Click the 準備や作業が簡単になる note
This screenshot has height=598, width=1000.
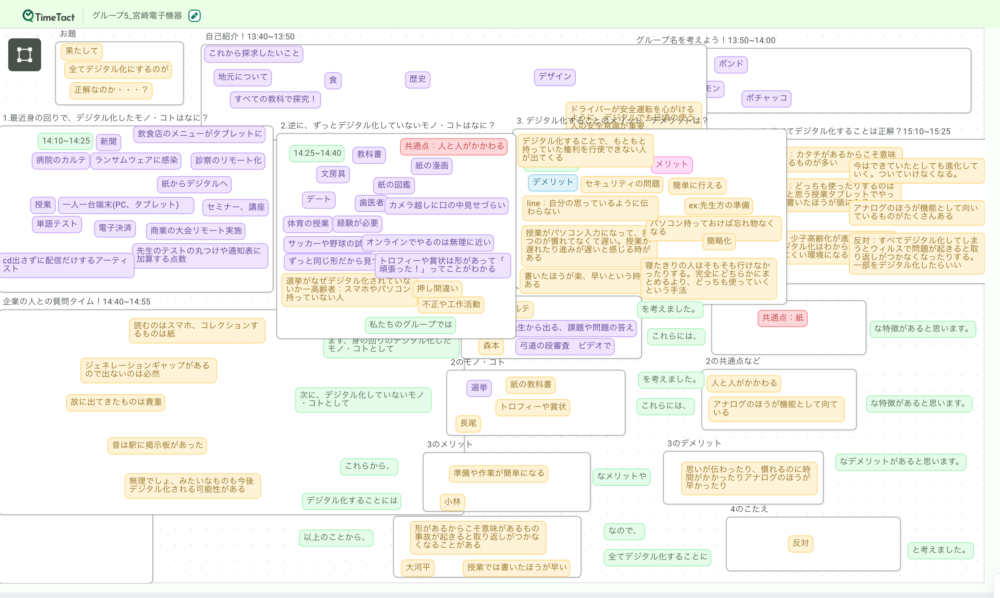pos(499,474)
